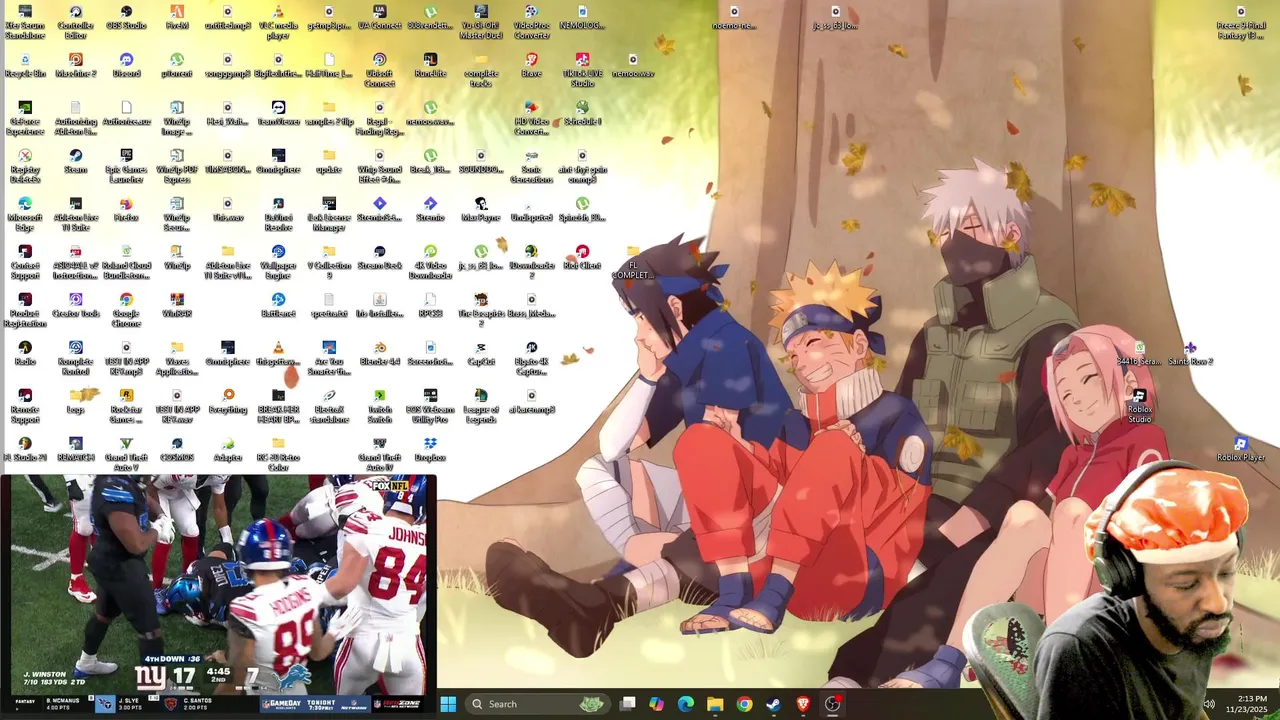Image resolution: width=1280 pixels, height=720 pixels.
Task: Open the UA Connect desktop icon
Action: tap(379, 20)
